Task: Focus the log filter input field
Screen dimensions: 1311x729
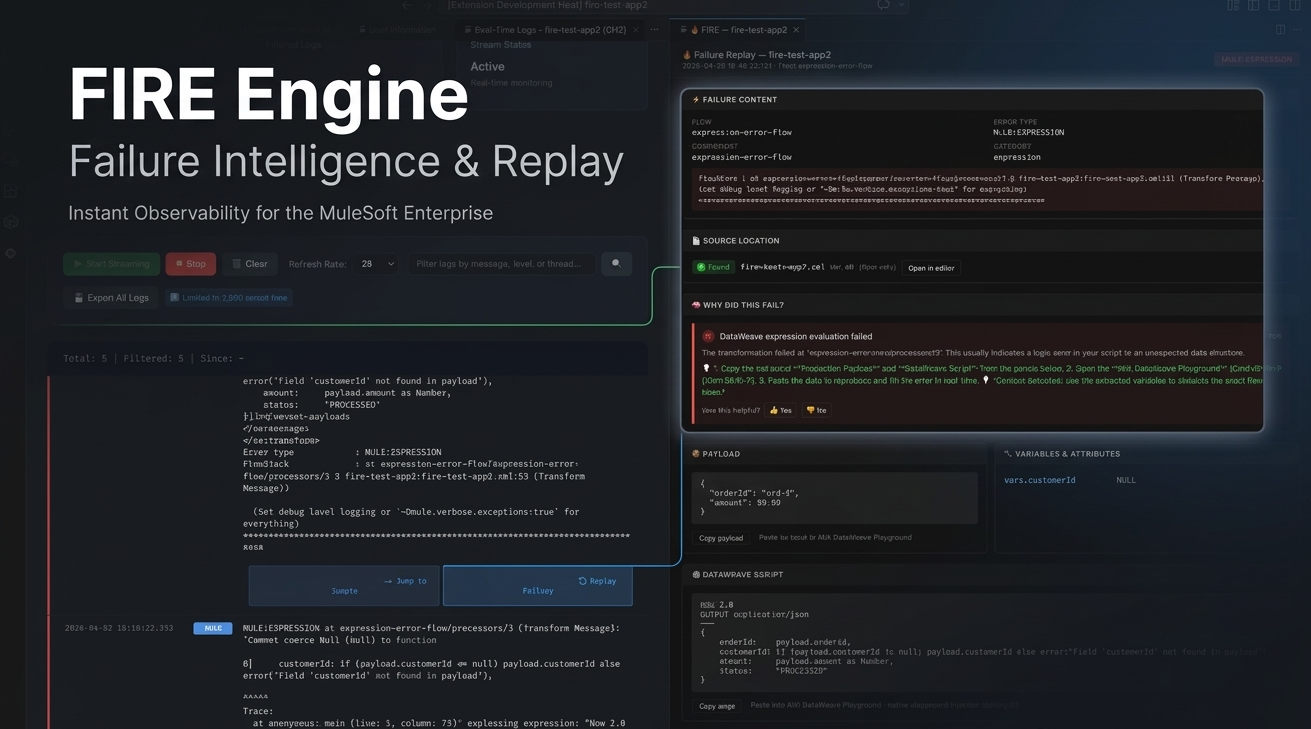Action: [x=501, y=264]
